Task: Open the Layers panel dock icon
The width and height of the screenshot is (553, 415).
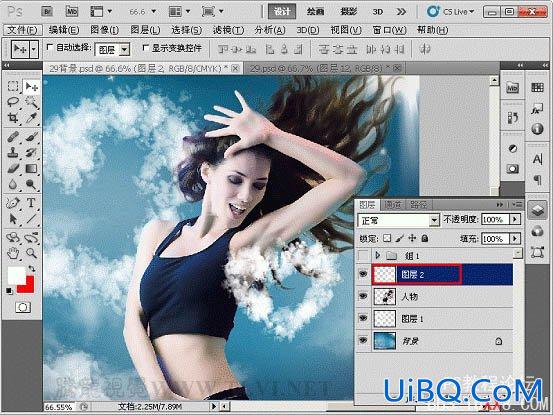Action: coord(537,210)
